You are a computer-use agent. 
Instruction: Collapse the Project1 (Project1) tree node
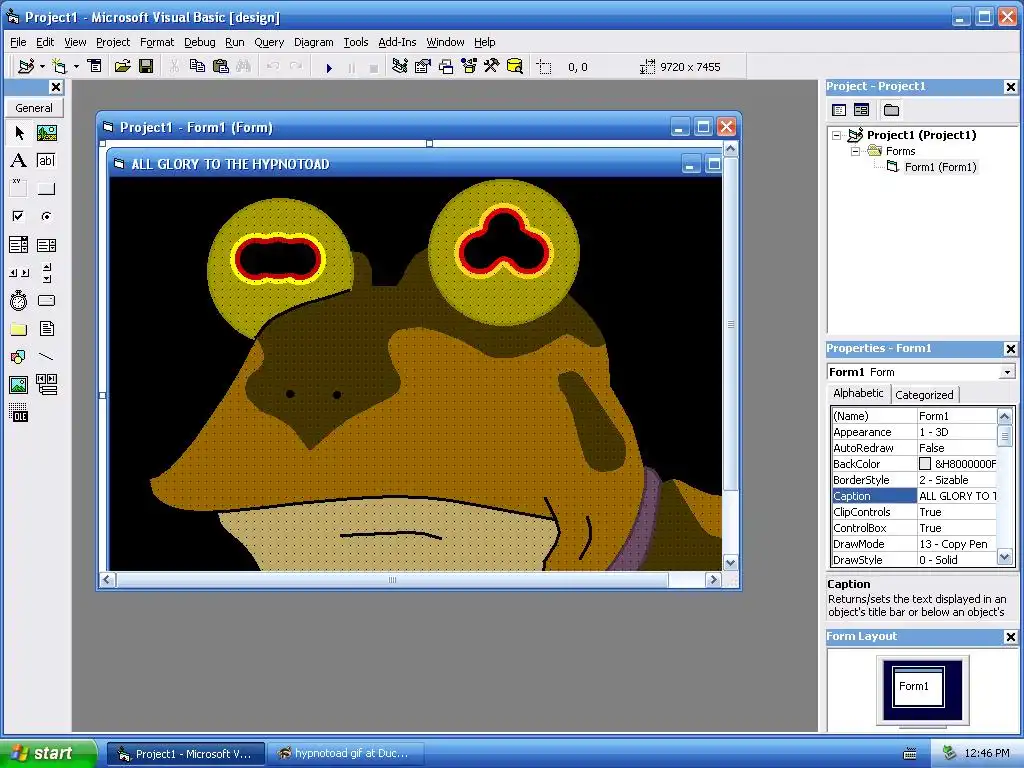tap(837, 135)
